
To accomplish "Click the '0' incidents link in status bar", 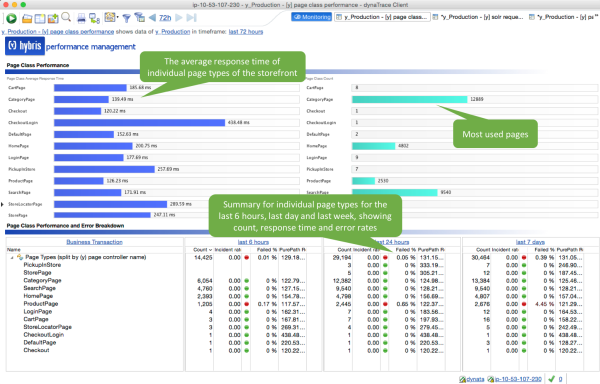I will click(x=560, y=379).
